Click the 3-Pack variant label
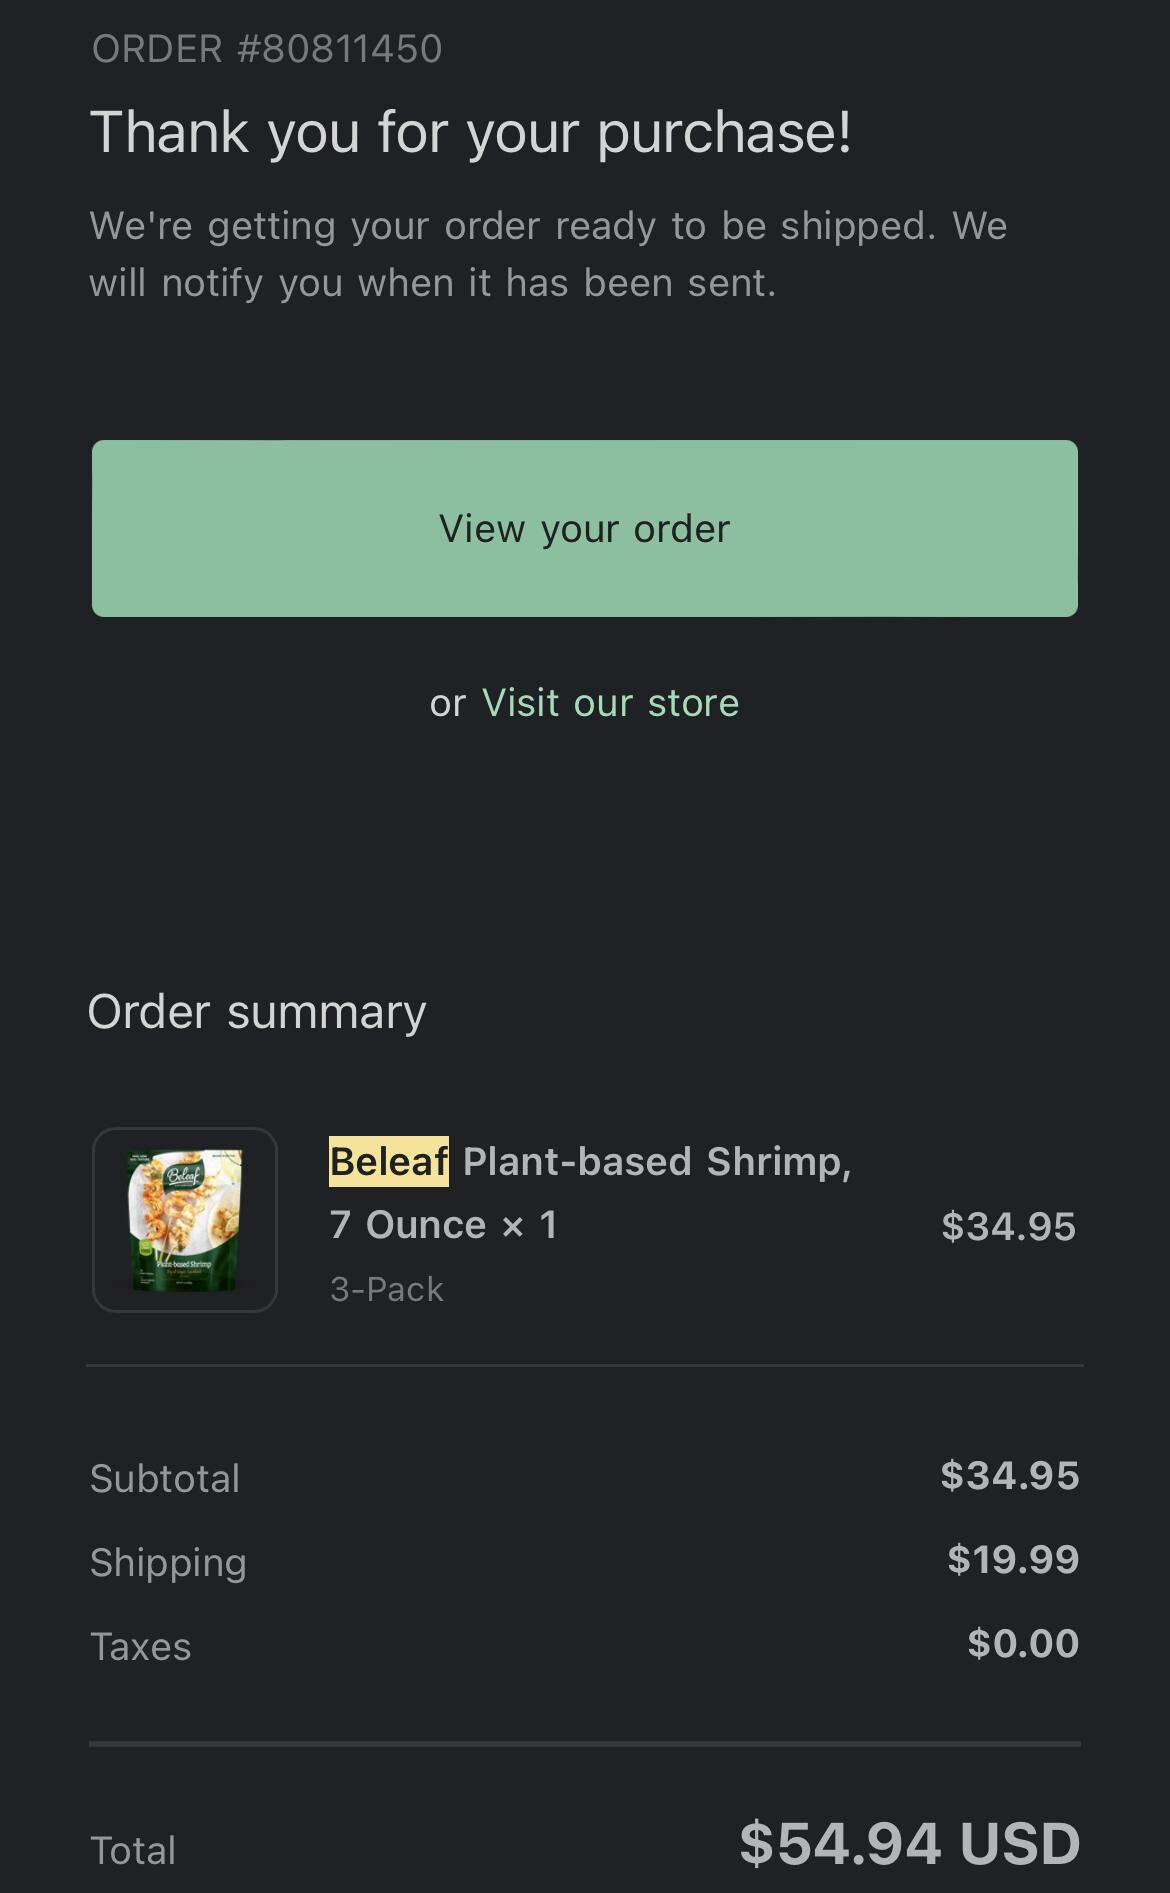The height and width of the screenshot is (1893, 1170). point(386,1288)
